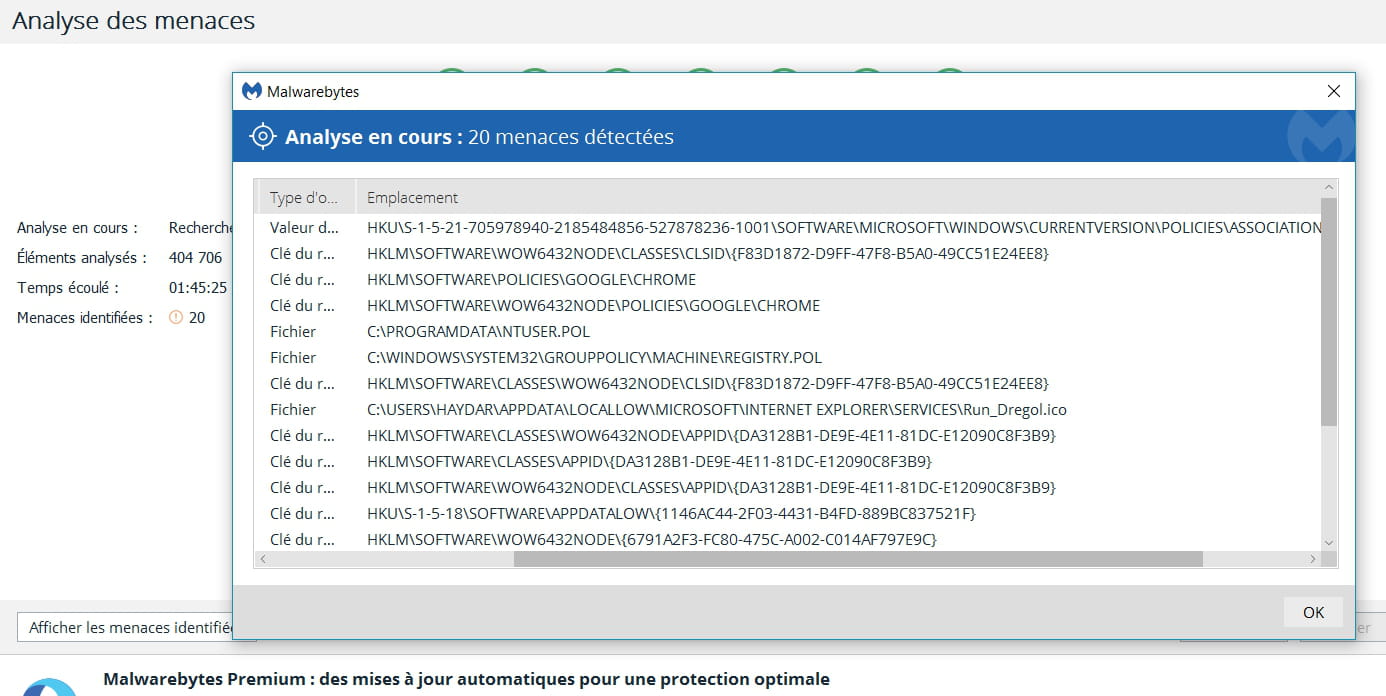The image size is (1386, 696).
Task: Click the vertical scrollbar up arrow
Action: [x=1329, y=188]
